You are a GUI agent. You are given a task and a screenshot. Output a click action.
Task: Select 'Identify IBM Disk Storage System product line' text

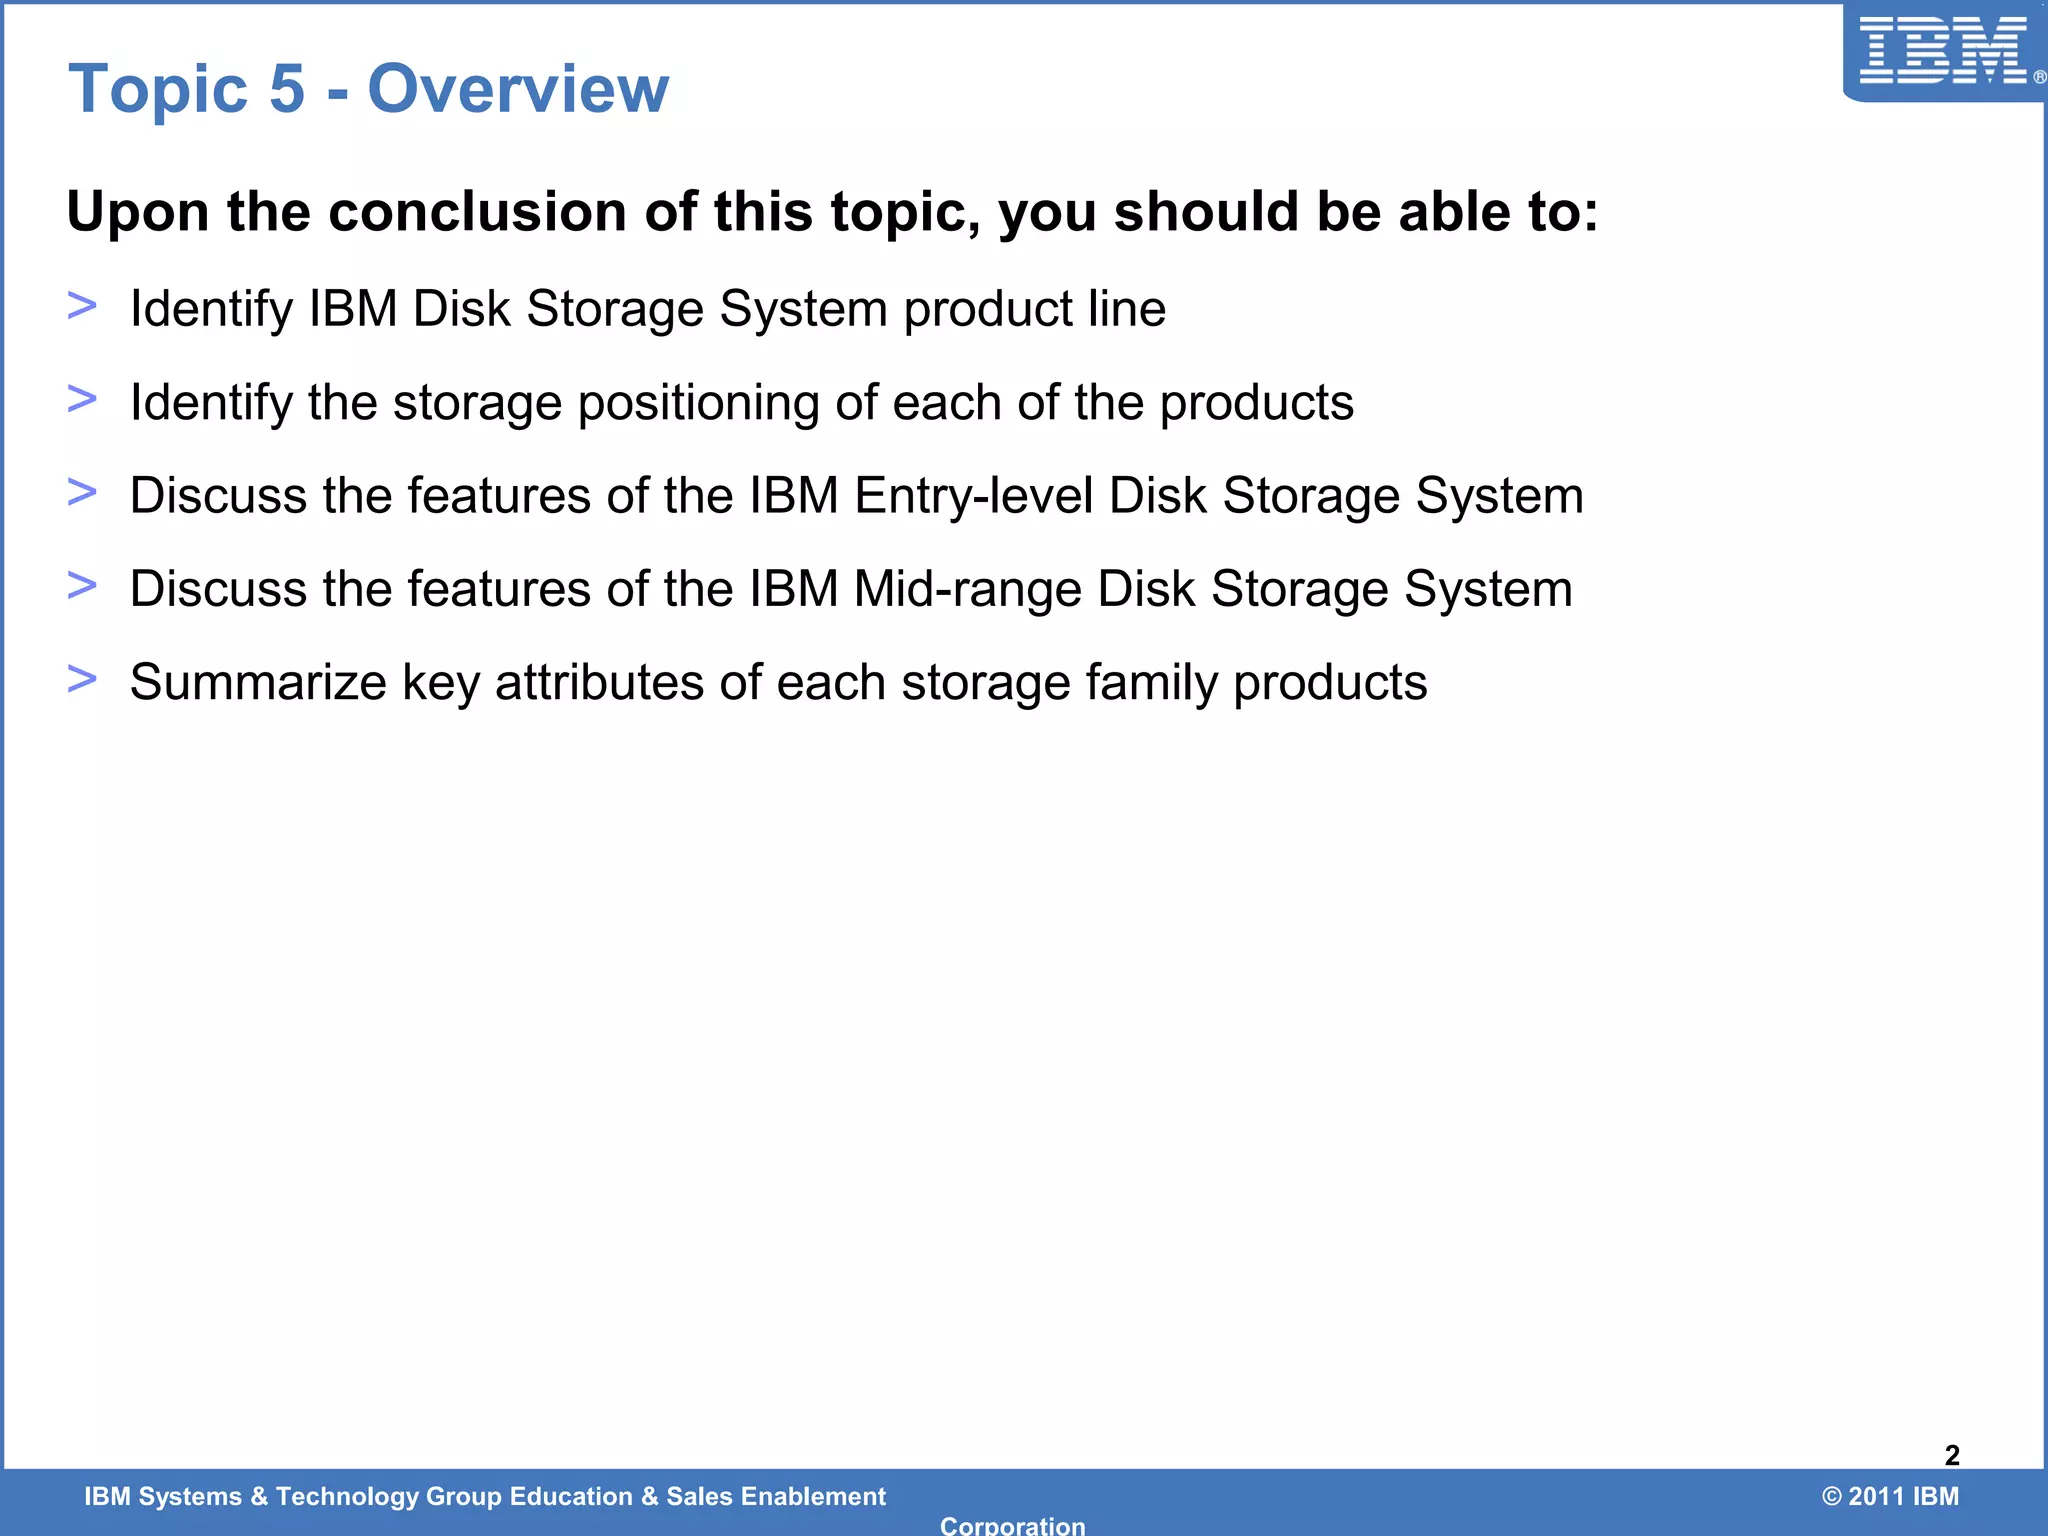coord(648,308)
